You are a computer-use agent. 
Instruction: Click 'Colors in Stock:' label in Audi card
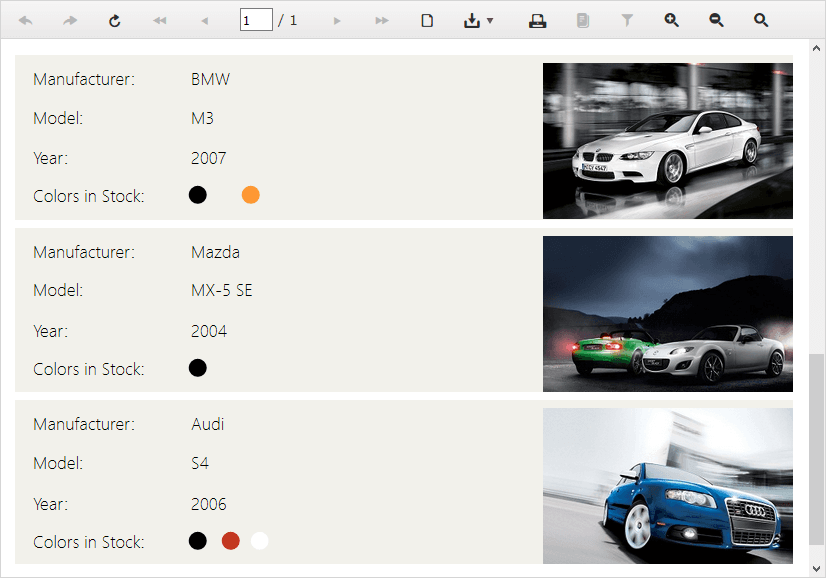click(88, 542)
